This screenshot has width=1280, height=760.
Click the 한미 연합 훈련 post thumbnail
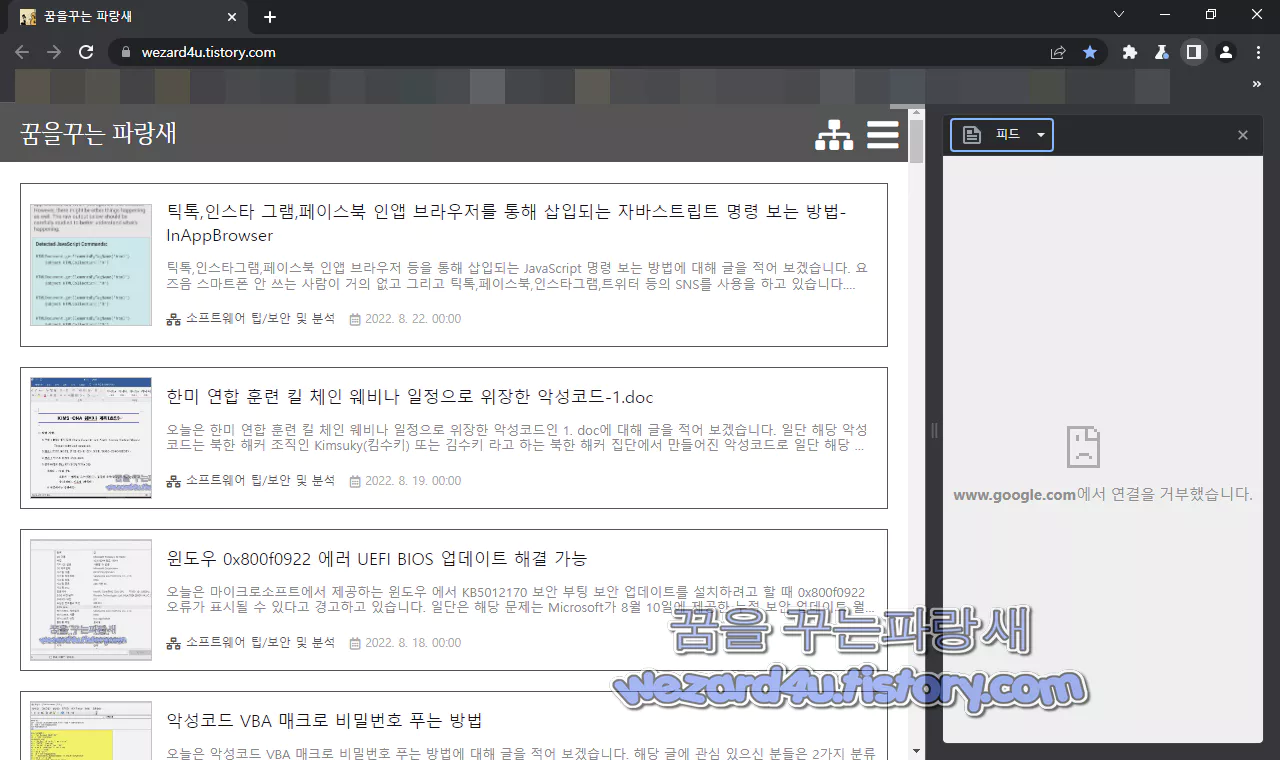91,438
